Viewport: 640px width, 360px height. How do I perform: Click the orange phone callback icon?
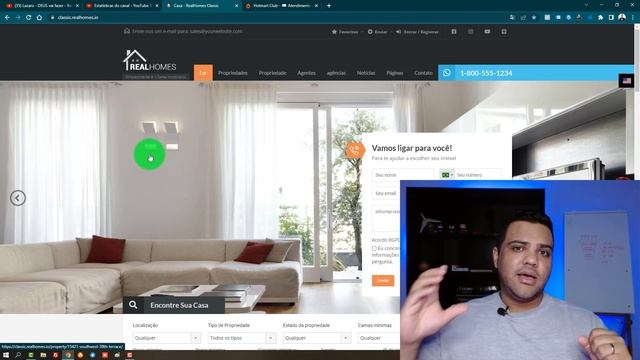354,150
